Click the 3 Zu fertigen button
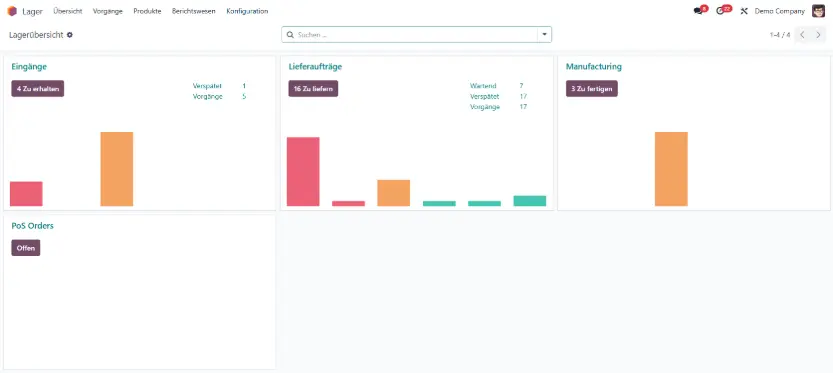The height and width of the screenshot is (373, 833). 592,89
